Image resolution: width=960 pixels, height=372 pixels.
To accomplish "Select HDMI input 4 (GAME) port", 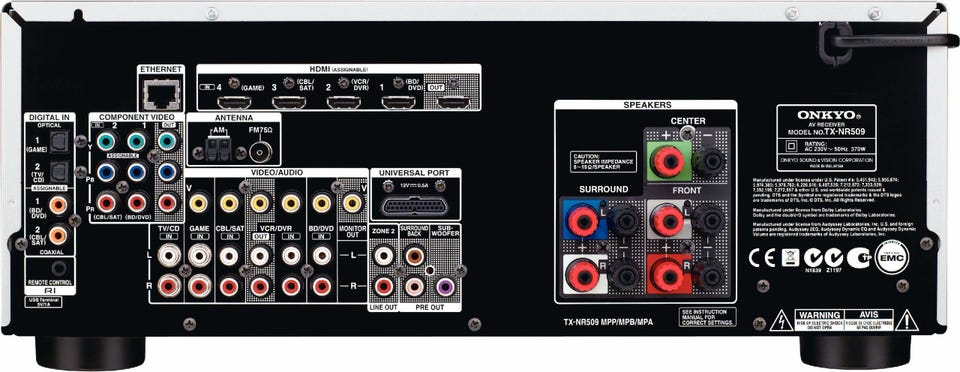I will (x=234, y=102).
